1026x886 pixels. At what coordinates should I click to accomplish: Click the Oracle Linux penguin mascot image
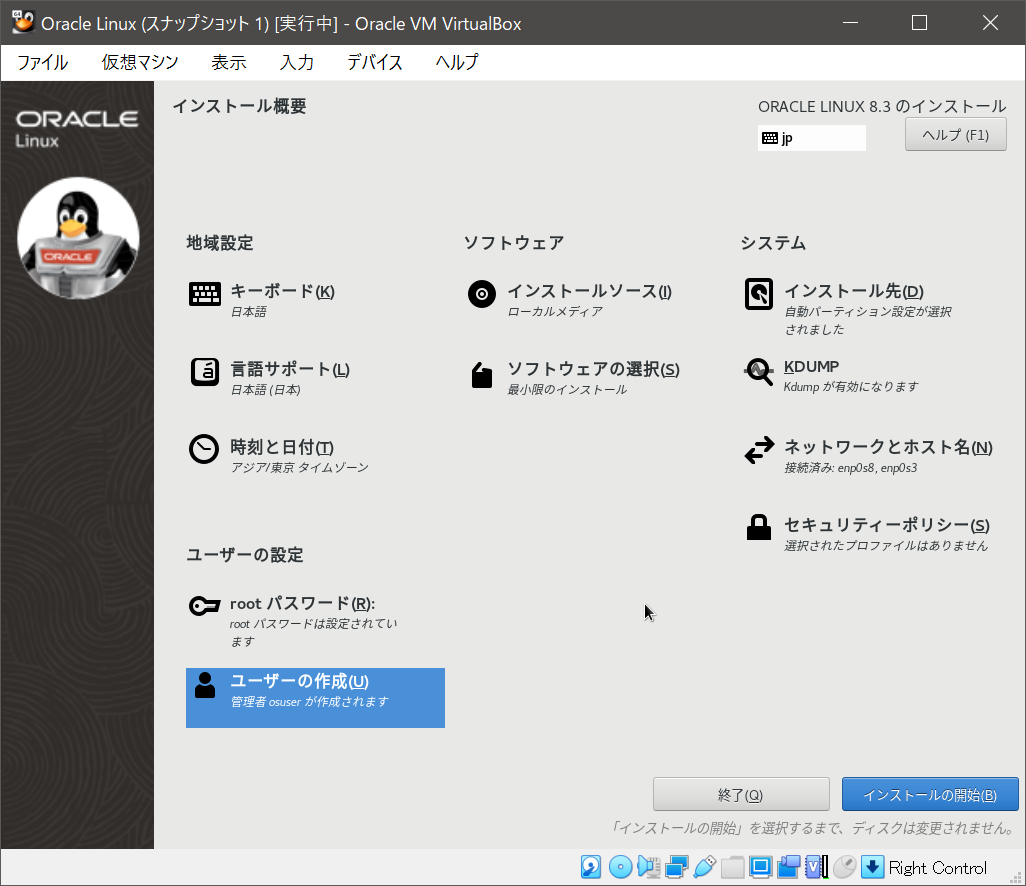78,238
